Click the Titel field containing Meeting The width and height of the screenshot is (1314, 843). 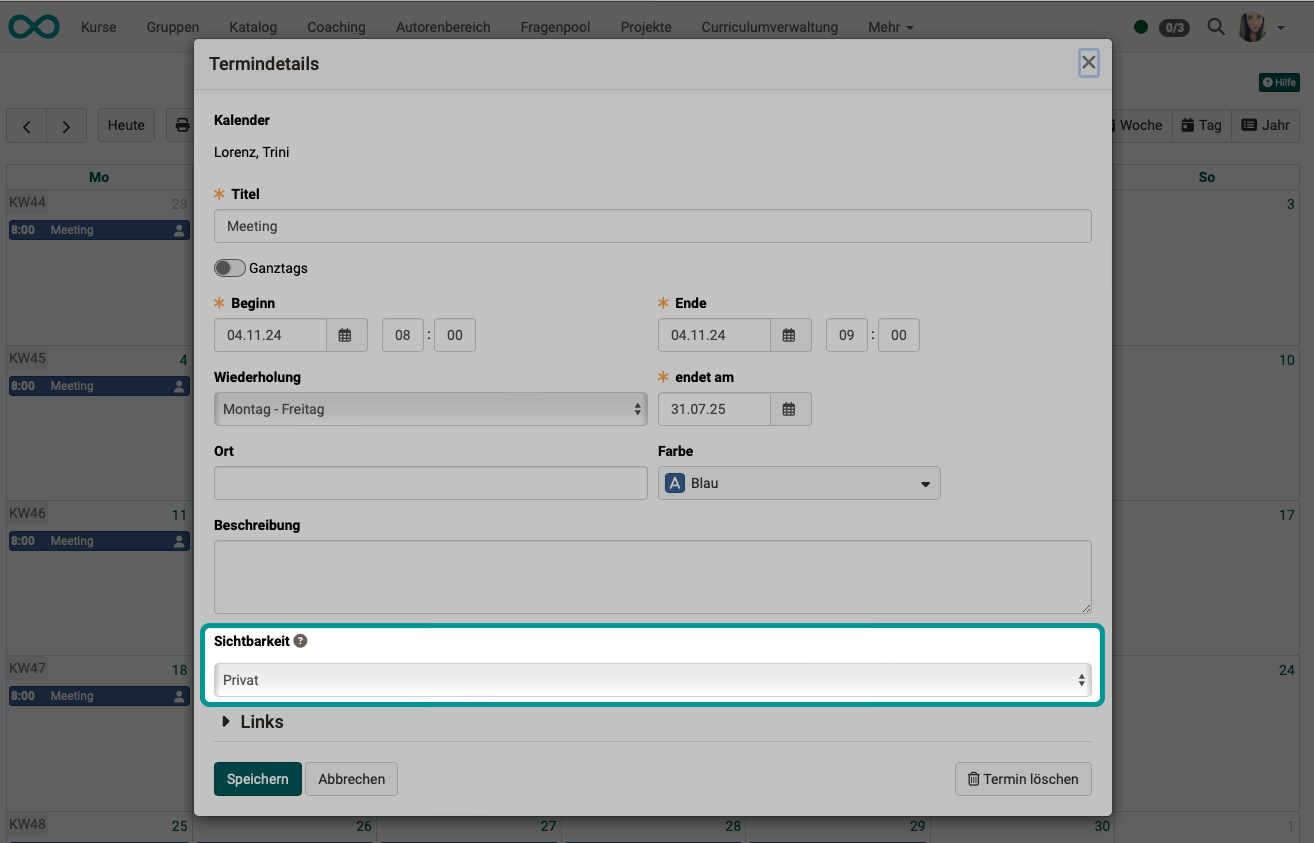pos(653,226)
